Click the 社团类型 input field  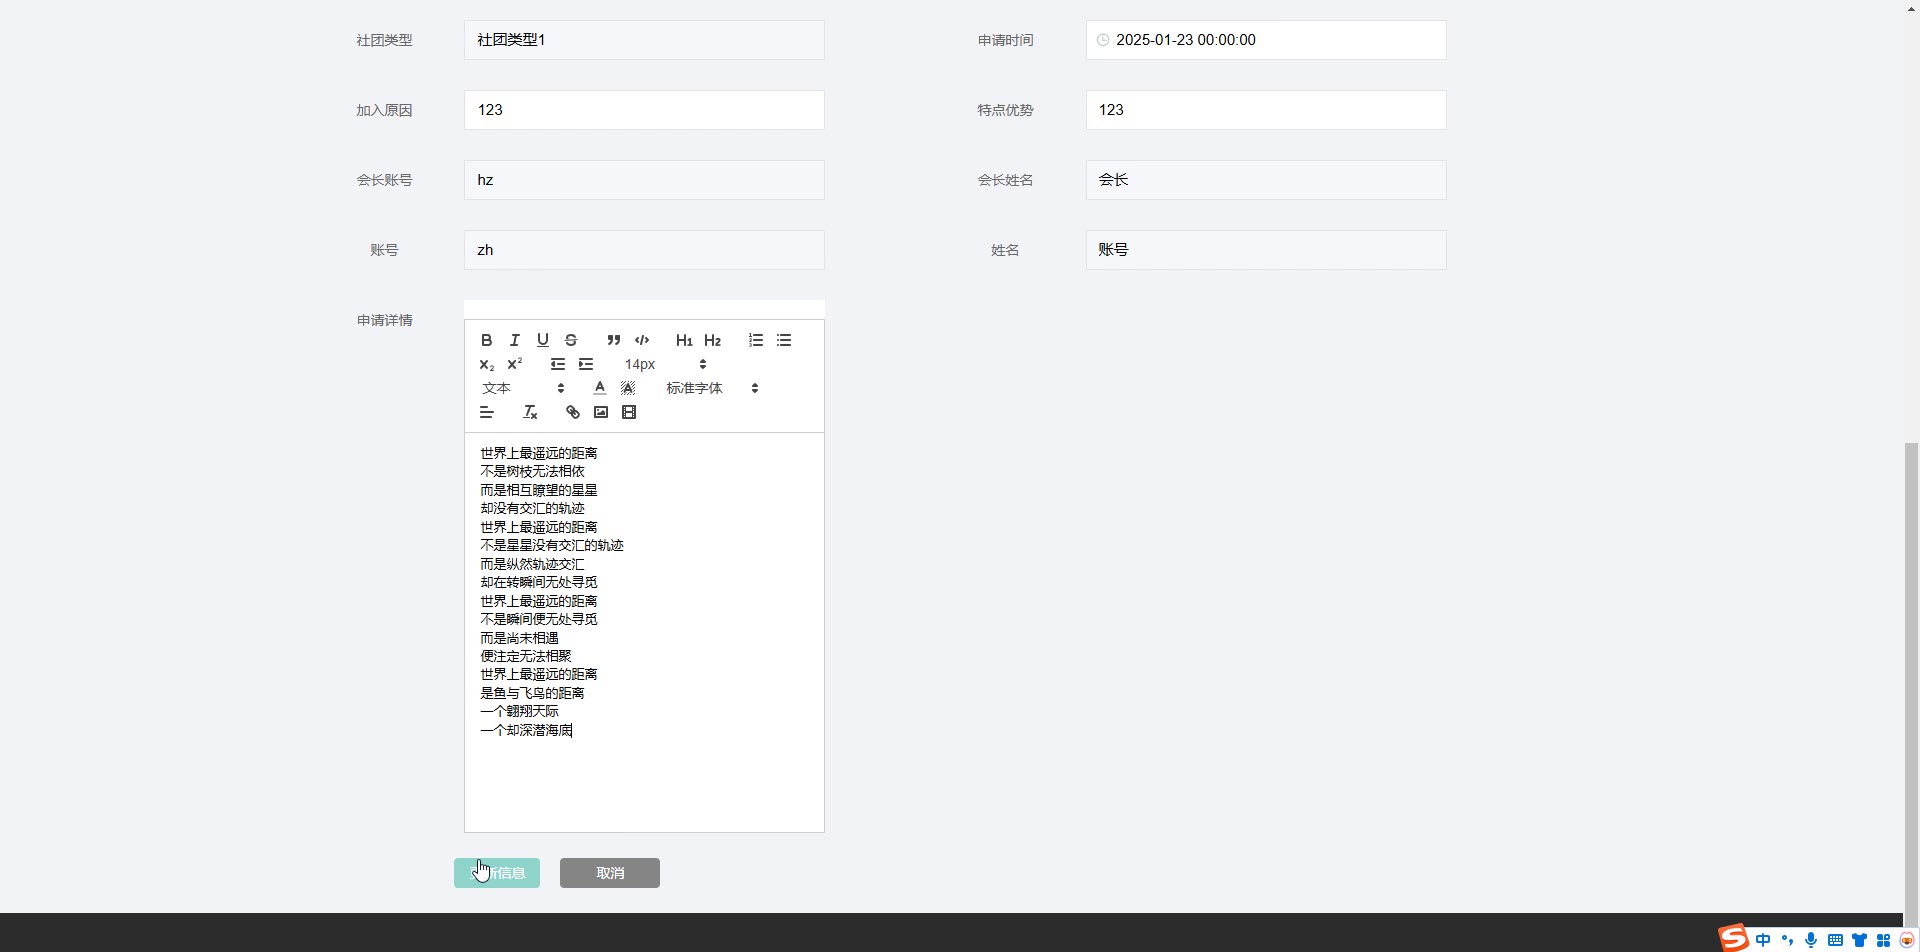pos(644,40)
